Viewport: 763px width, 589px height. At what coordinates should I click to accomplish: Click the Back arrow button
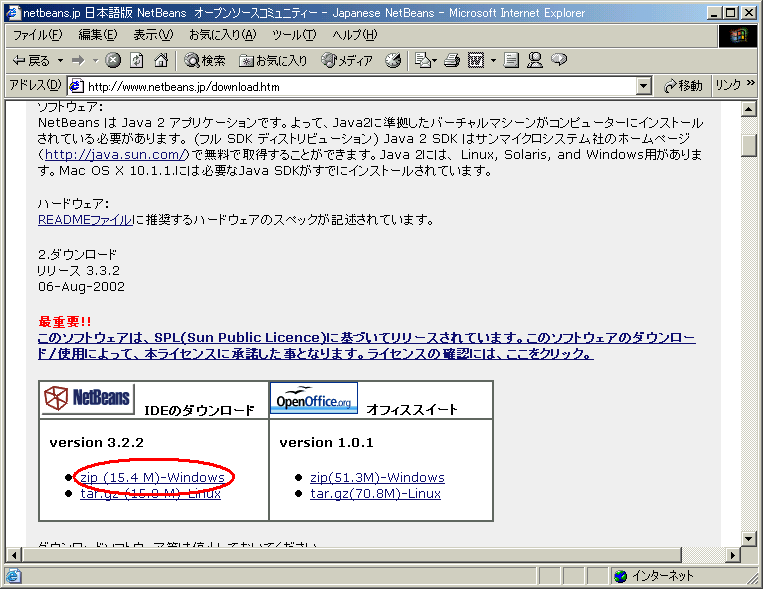31,60
